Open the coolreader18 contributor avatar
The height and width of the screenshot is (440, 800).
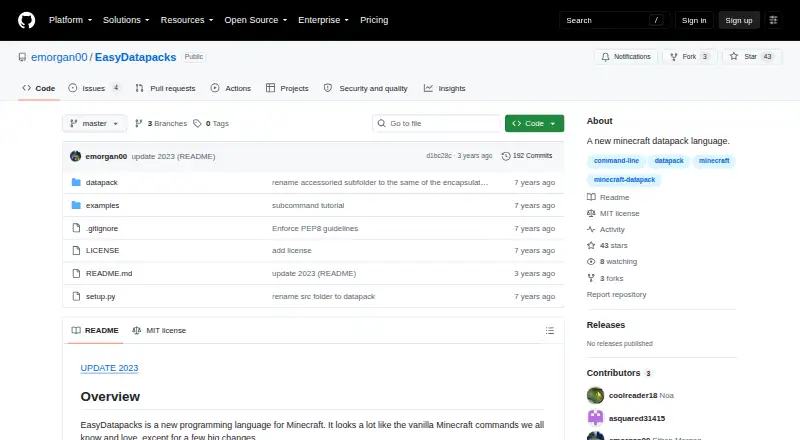595,396
